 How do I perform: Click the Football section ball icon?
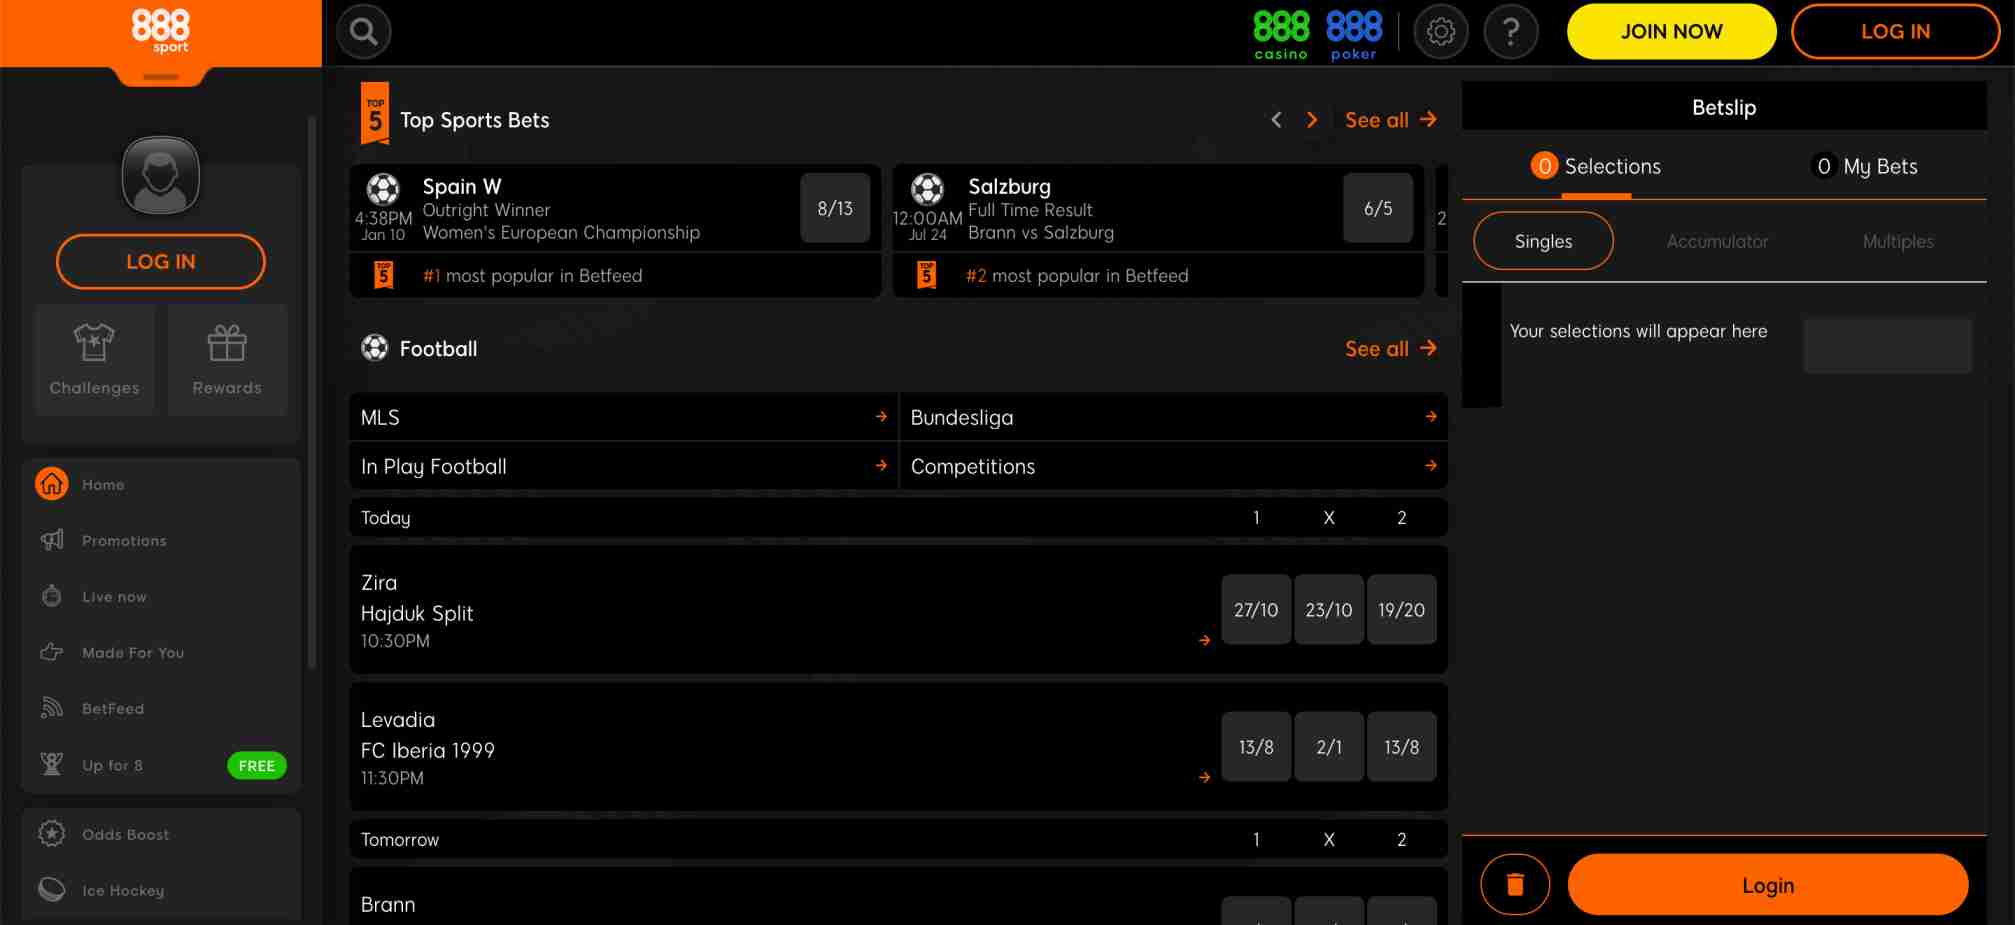[x=375, y=348]
